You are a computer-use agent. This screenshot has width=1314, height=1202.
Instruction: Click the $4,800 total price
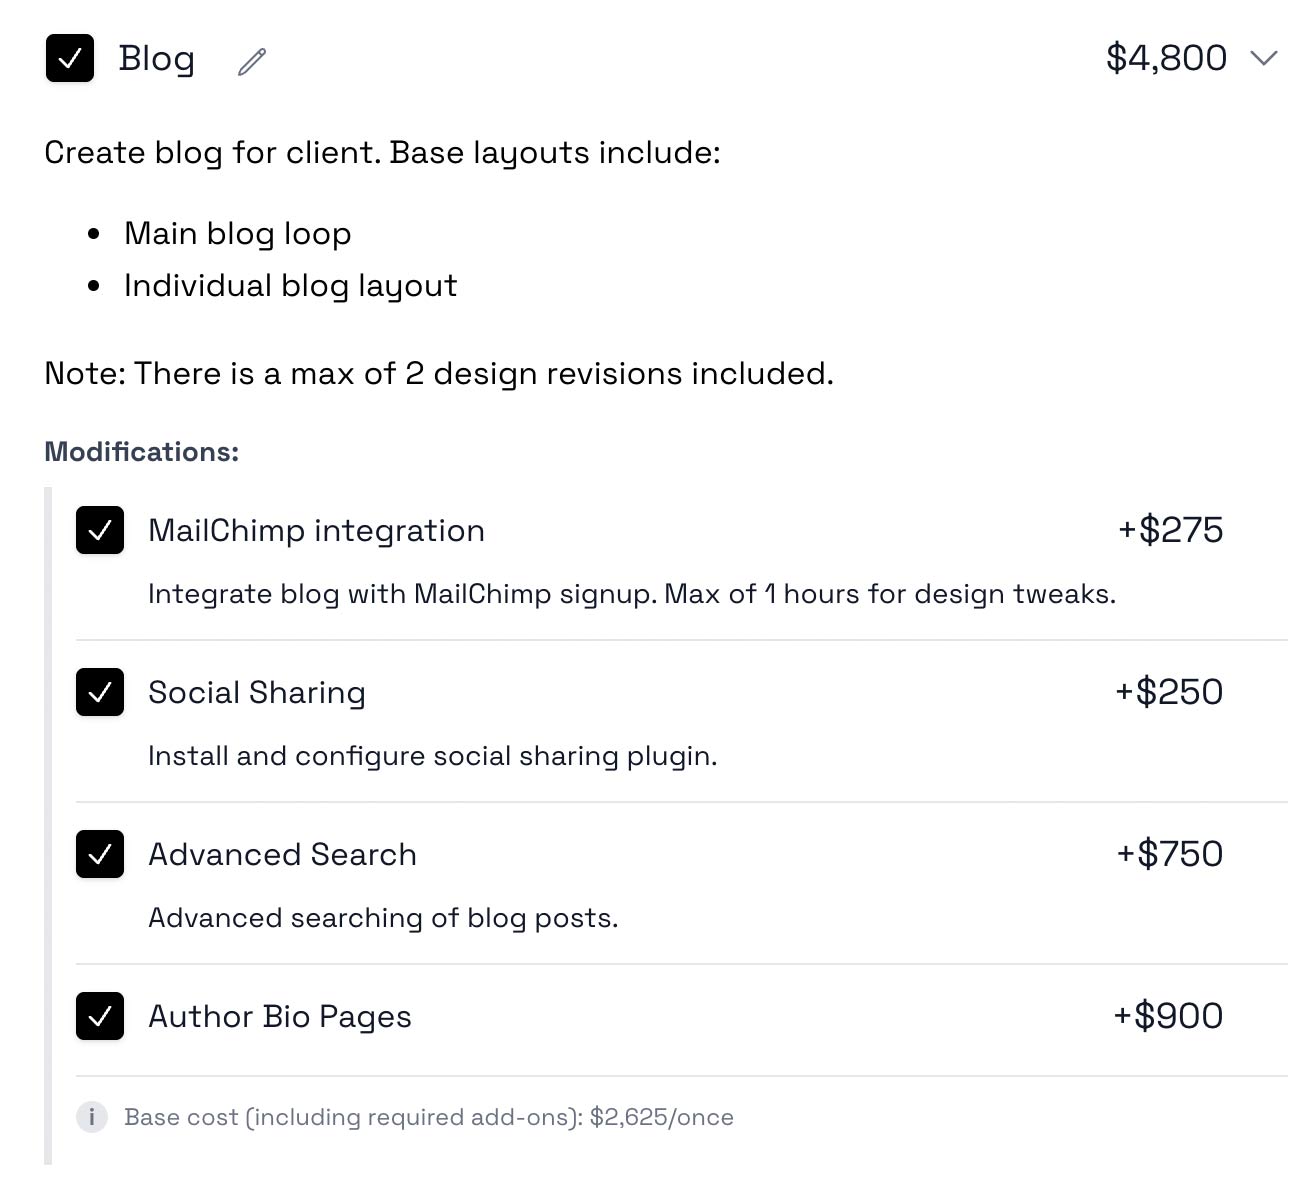tap(1165, 58)
